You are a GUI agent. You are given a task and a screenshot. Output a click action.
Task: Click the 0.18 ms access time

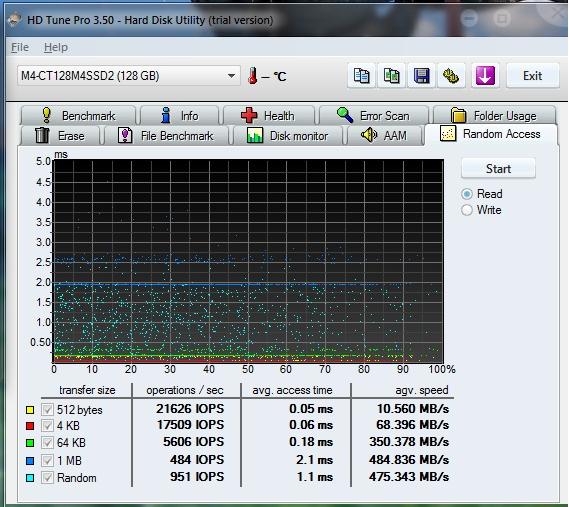click(x=311, y=442)
